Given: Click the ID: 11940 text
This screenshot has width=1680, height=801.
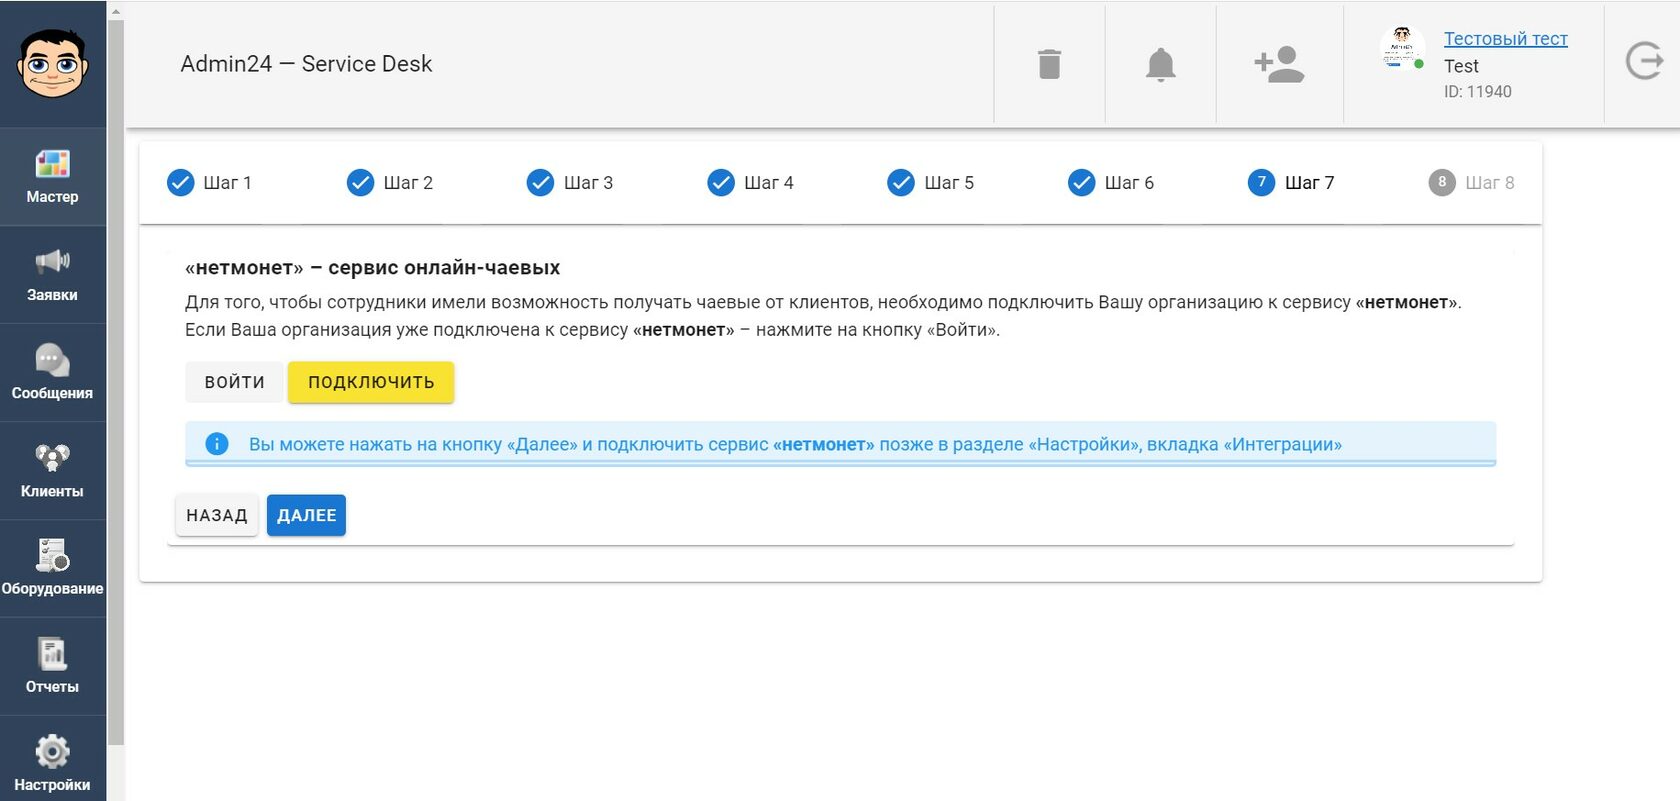Looking at the screenshot, I should [1477, 92].
